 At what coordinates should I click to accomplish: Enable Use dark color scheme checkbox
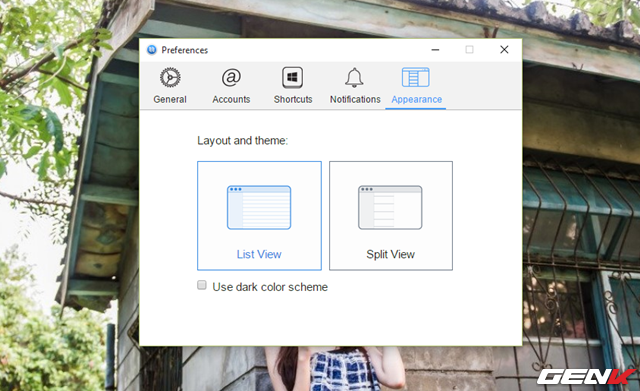tap(202, 285)
